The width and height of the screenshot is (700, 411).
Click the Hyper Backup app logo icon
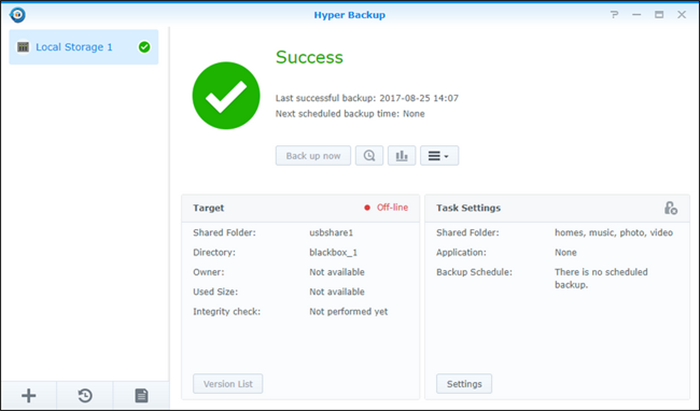(17, 15)
